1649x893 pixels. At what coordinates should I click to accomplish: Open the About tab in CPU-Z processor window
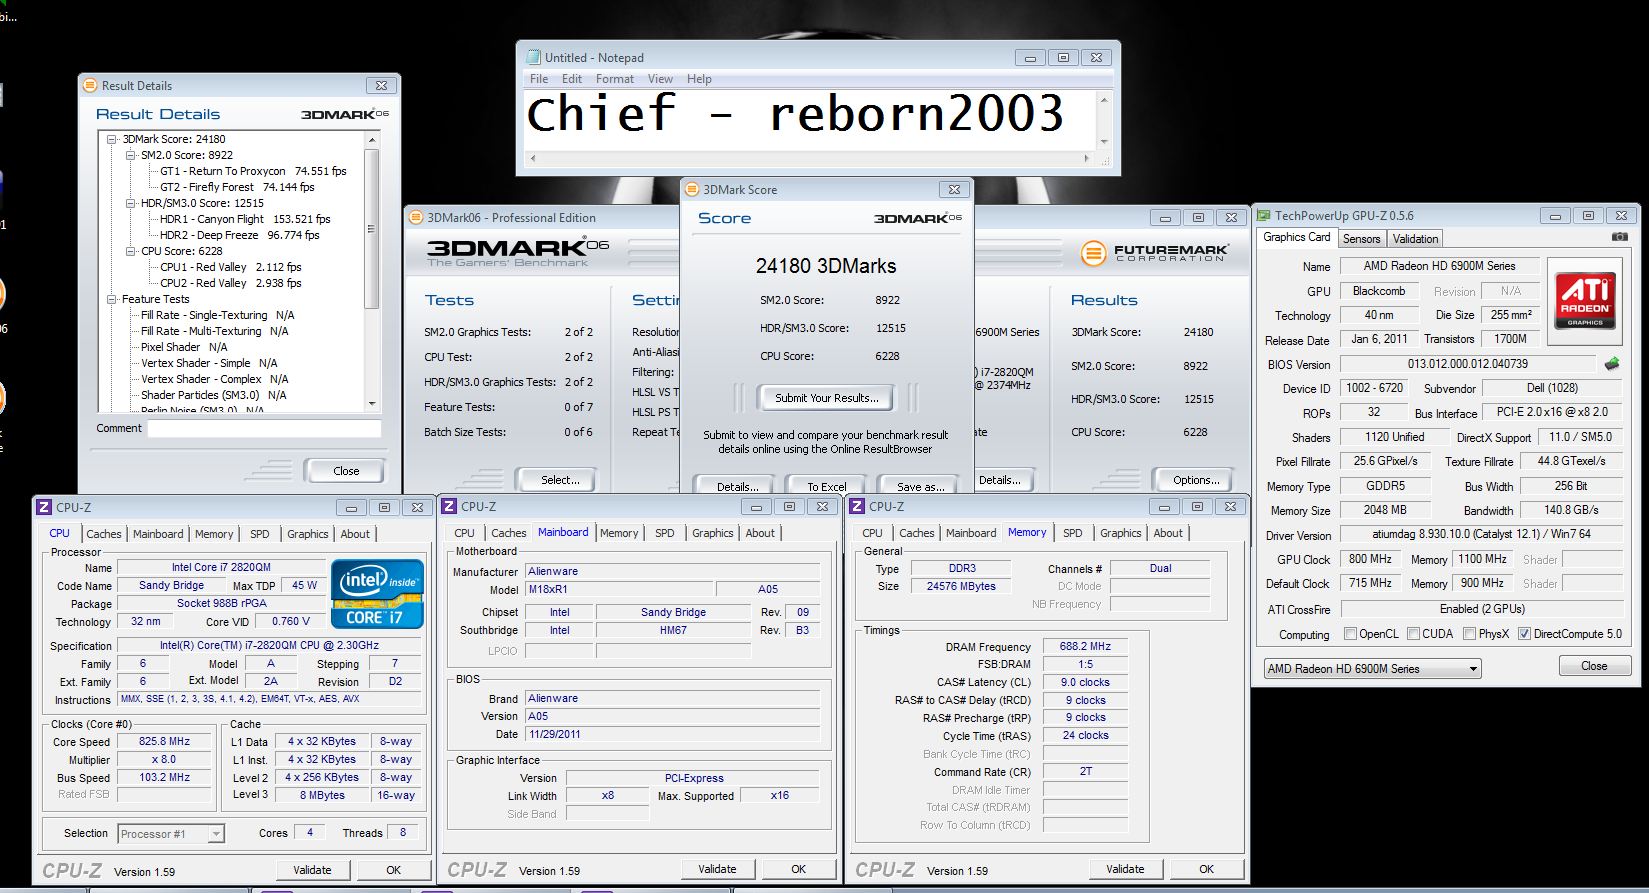(x=355, y=534)
